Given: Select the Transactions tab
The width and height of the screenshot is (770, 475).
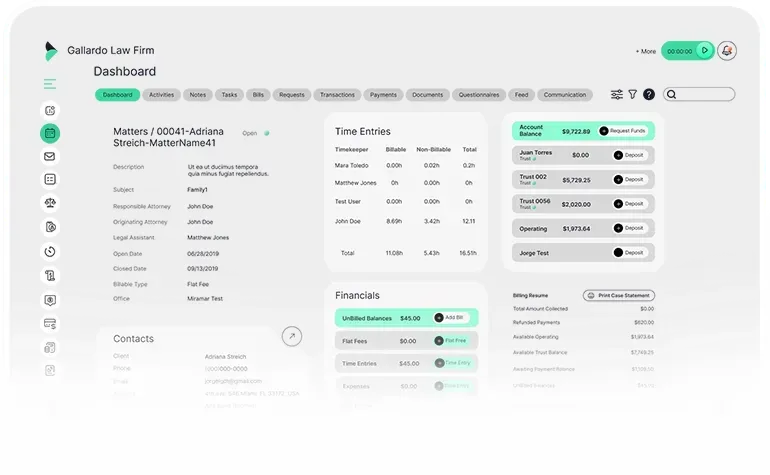Looking at the screenshot, I should point(337,95).
